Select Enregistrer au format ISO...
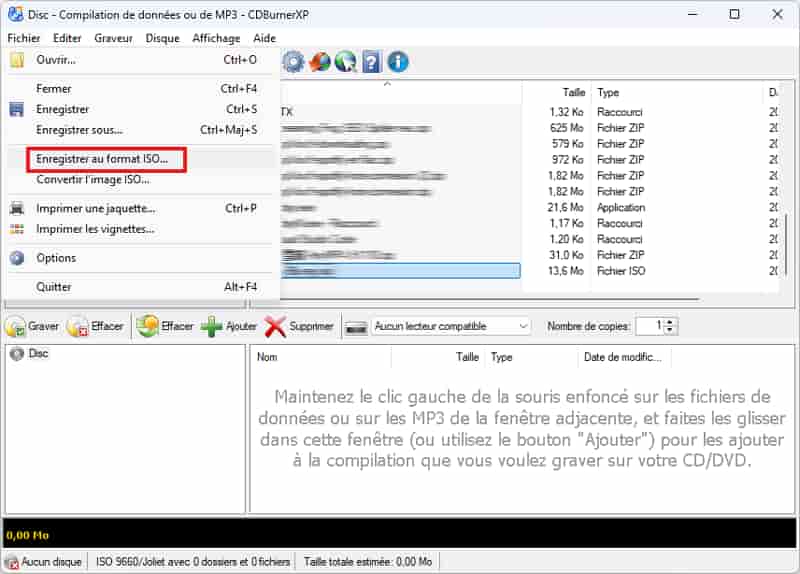This screenshot has height=574, width=800. (140, 159)
